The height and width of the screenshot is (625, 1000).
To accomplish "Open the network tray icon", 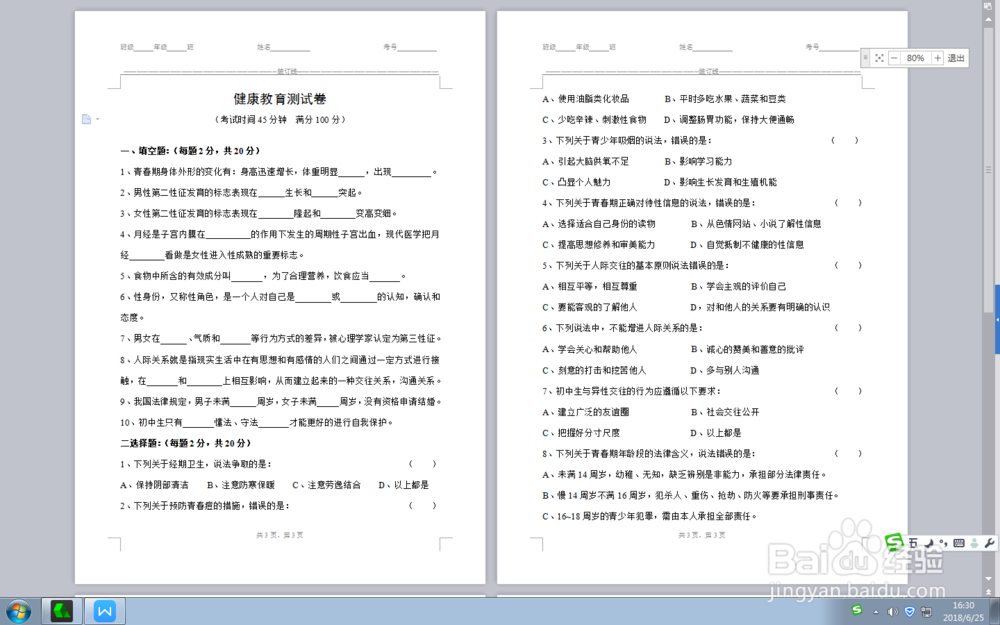I will pos(927,612).
